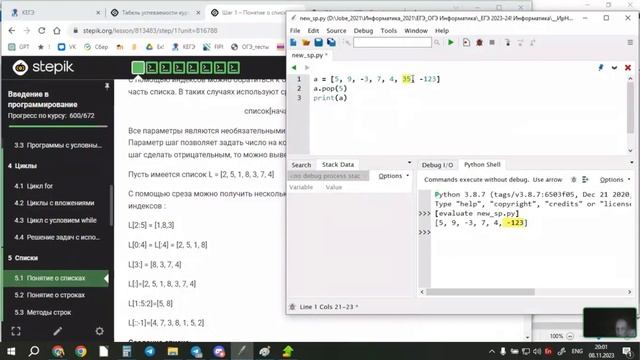Open lesson 3.3 Программы с условны...
The width and height of the screenshot is (640, 360).
tap(57, 145)
